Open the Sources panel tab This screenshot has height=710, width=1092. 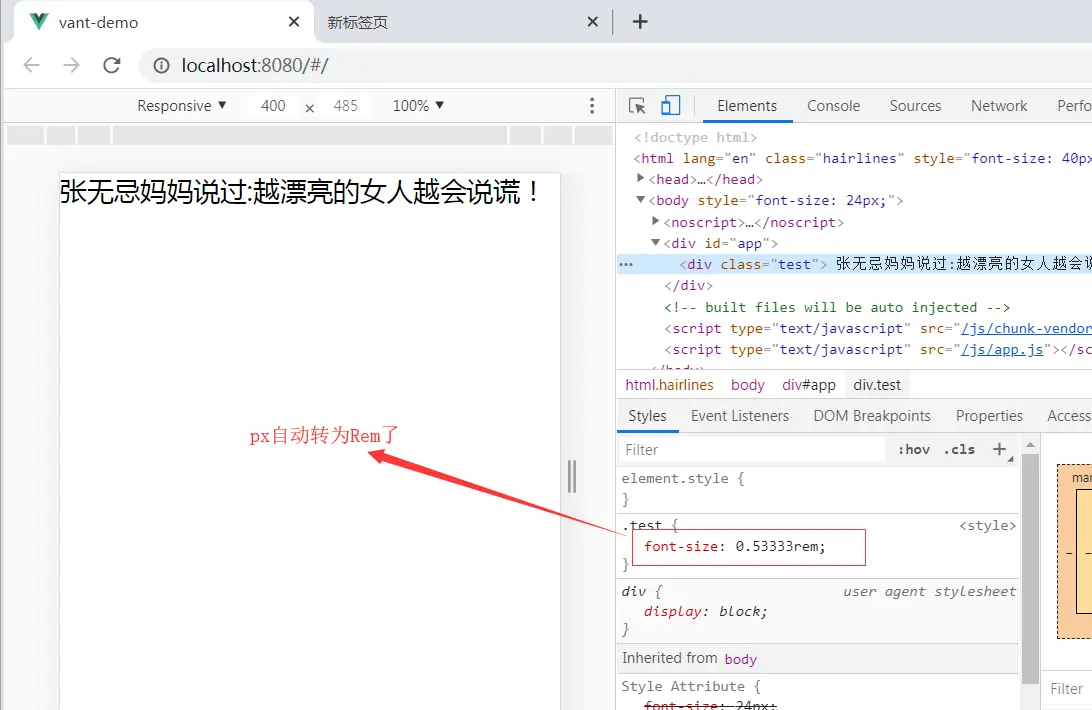pyautogui.click(x=915, y=106)
